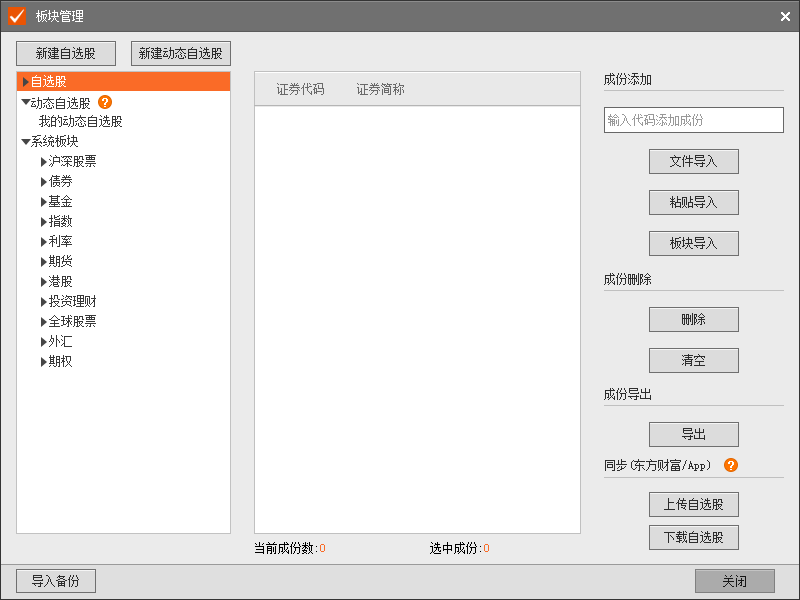Click the help icon next to 同步(东方财富/App)
The width and height of the screenshot is (800, 600).
731,465
